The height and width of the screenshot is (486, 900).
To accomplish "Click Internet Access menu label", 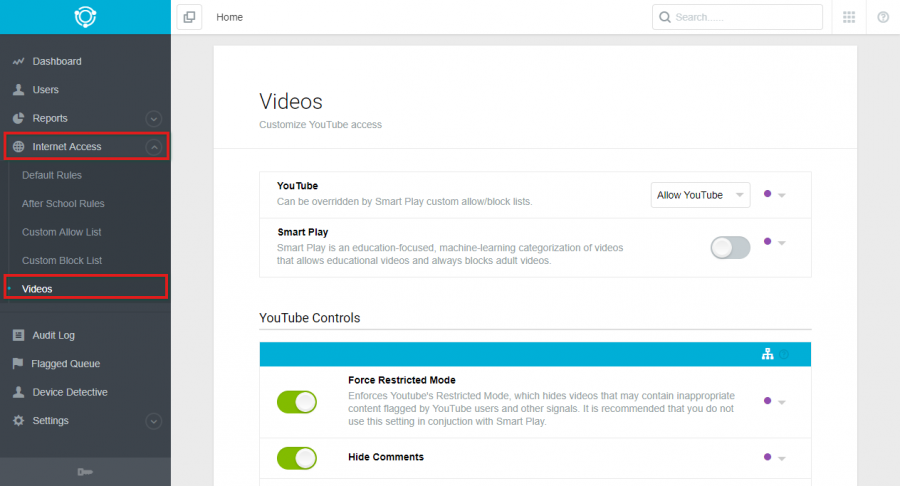I will [x=67, y=146].
